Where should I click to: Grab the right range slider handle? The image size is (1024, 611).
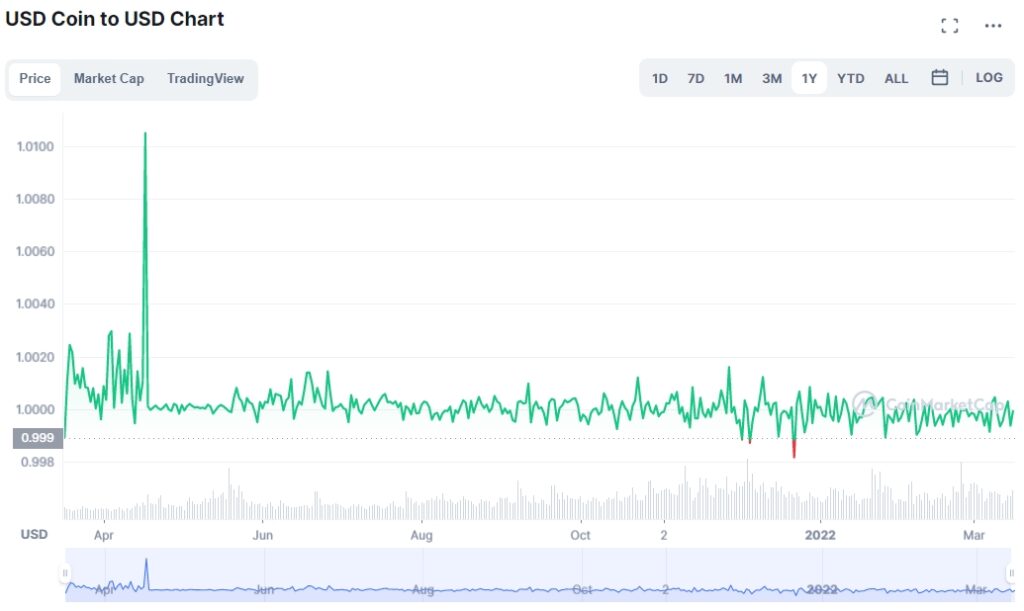point(1011,573)
